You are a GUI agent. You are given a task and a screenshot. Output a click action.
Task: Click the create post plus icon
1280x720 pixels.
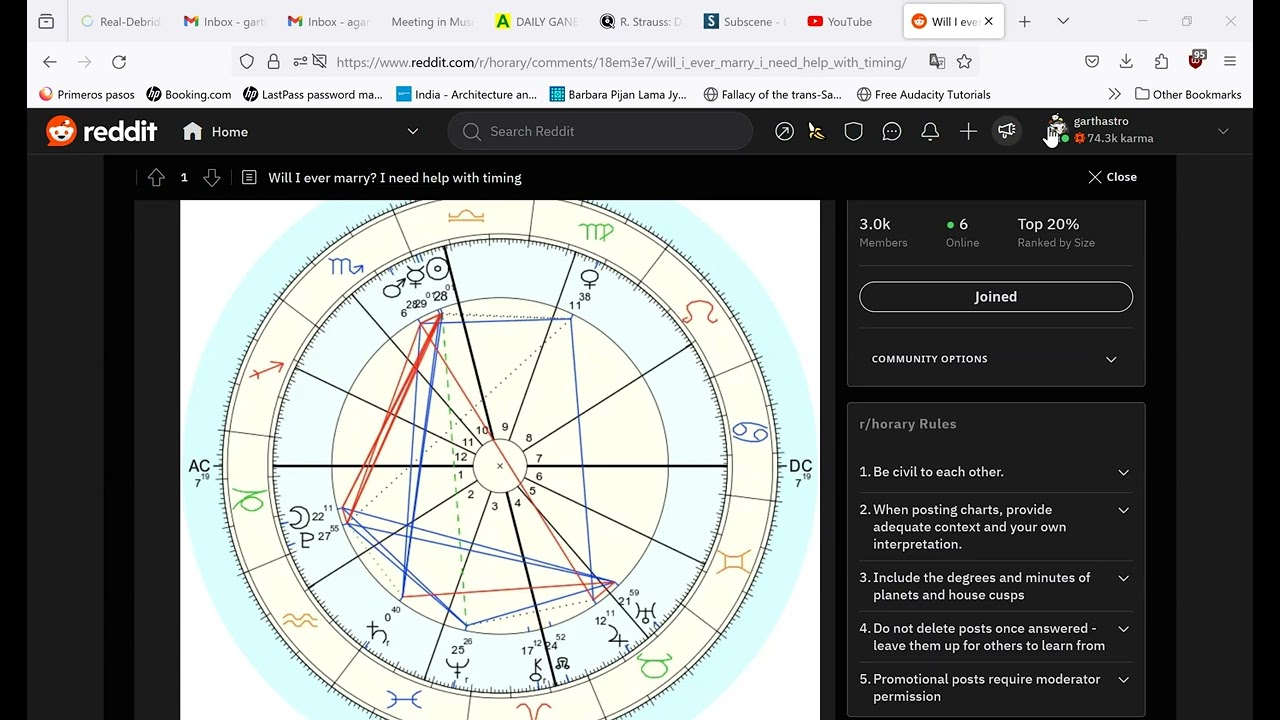coord(968,132)
